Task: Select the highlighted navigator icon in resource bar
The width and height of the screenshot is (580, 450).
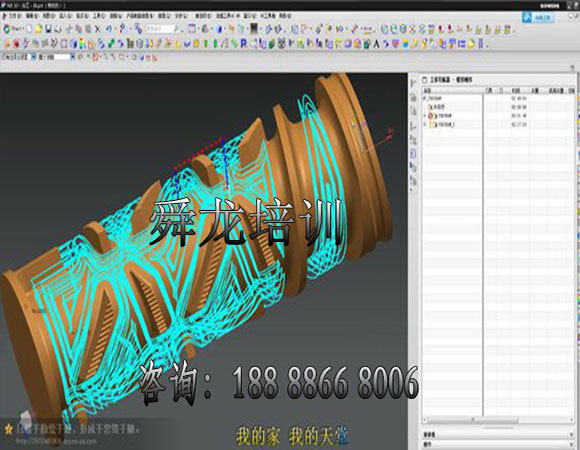Action: (x=413, y=153)
